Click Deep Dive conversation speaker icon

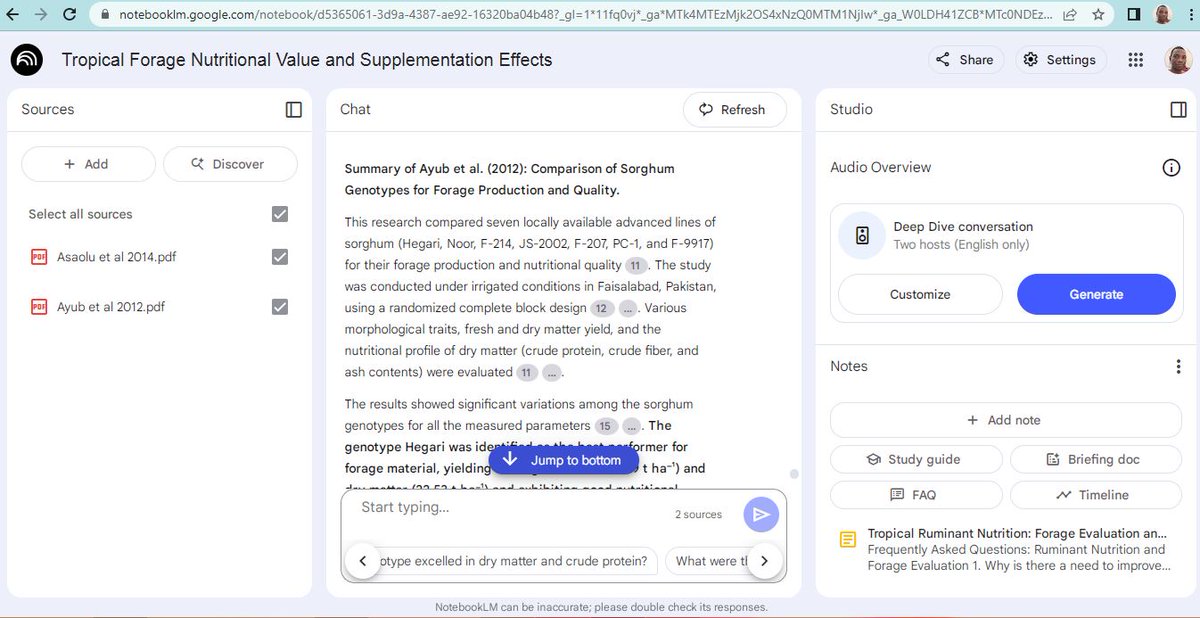(862, 236)
